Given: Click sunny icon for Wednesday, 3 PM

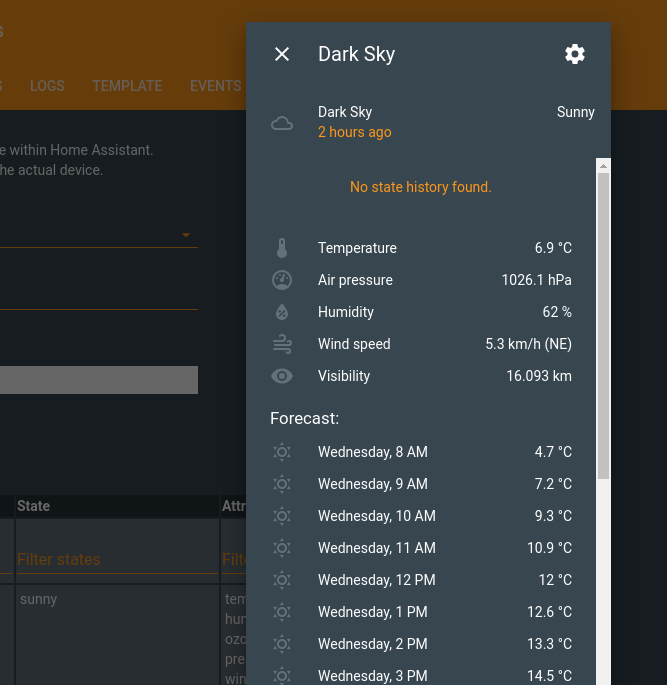Looking at the screenshot, I should (x=282, y=676).
